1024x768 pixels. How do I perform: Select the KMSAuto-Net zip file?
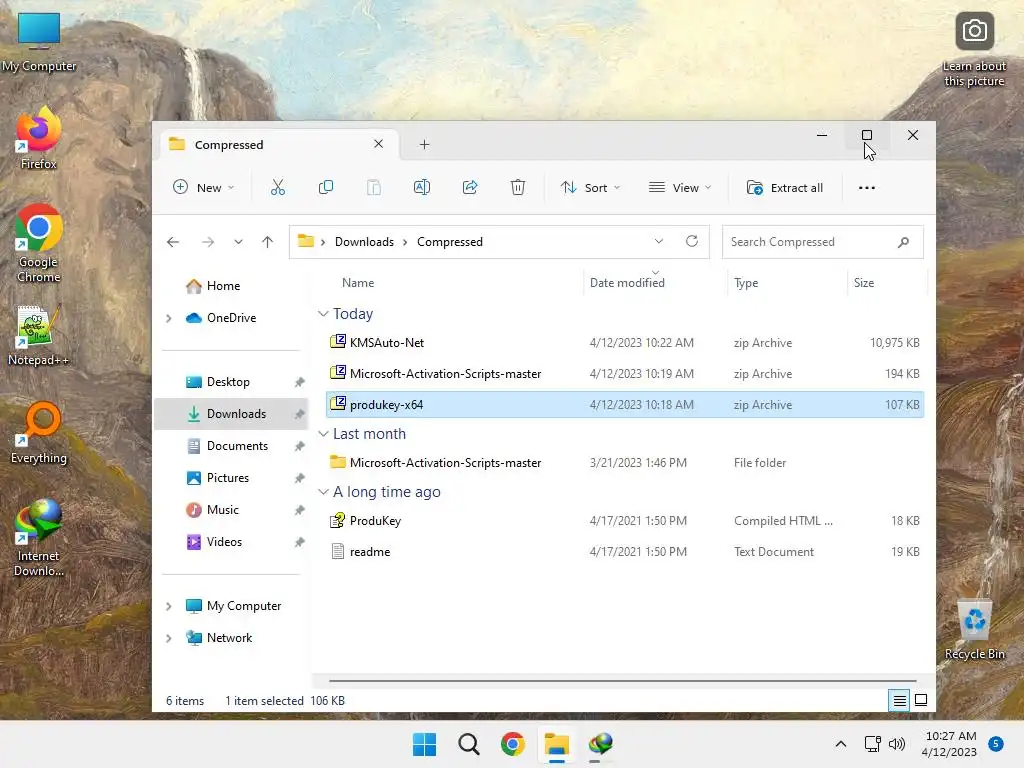click(x=625, y=342)
